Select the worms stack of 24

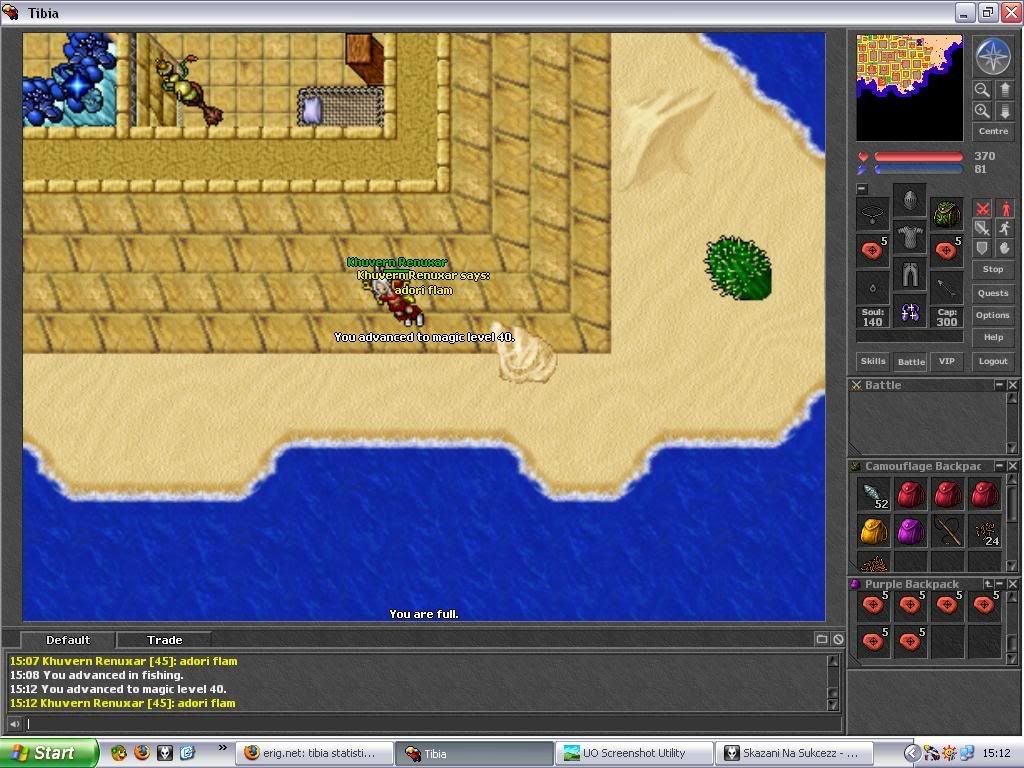pos(984,532)
